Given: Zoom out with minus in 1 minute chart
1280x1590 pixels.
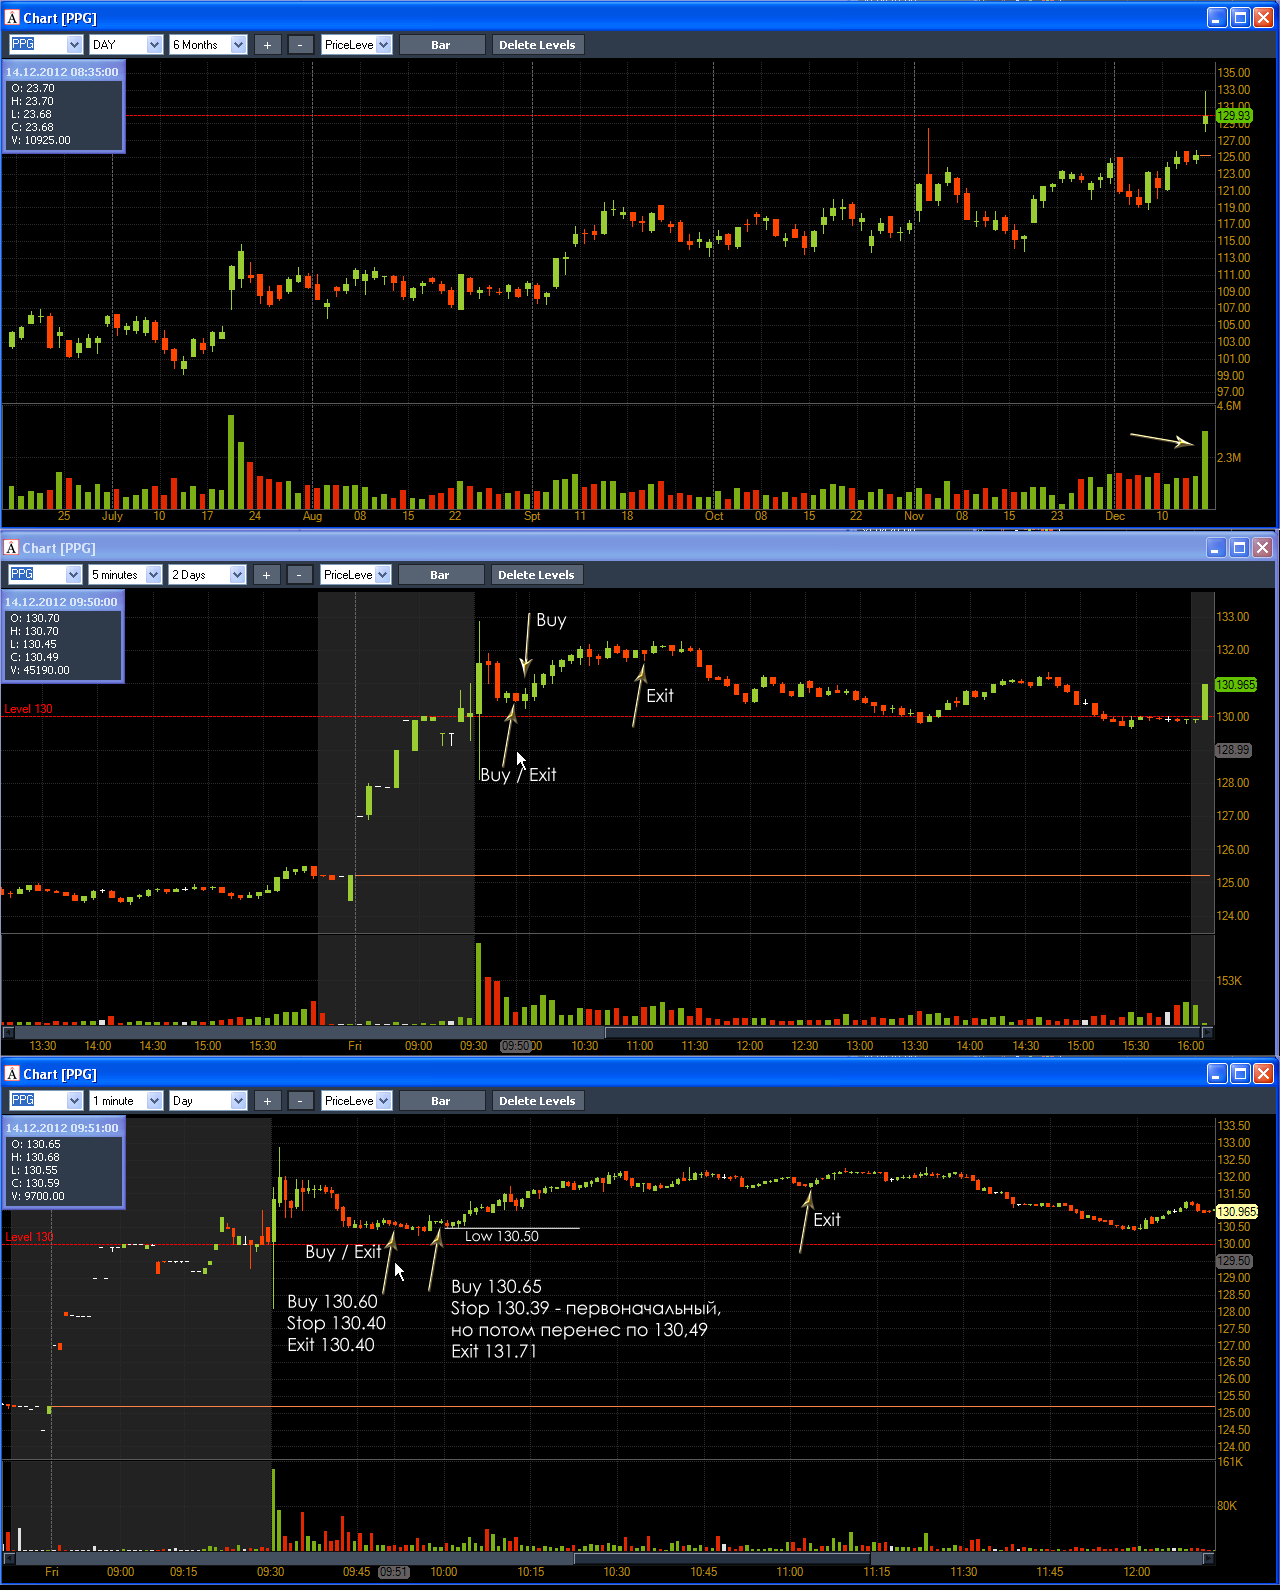Looking at the screenshot, I should coord(301,1101).
